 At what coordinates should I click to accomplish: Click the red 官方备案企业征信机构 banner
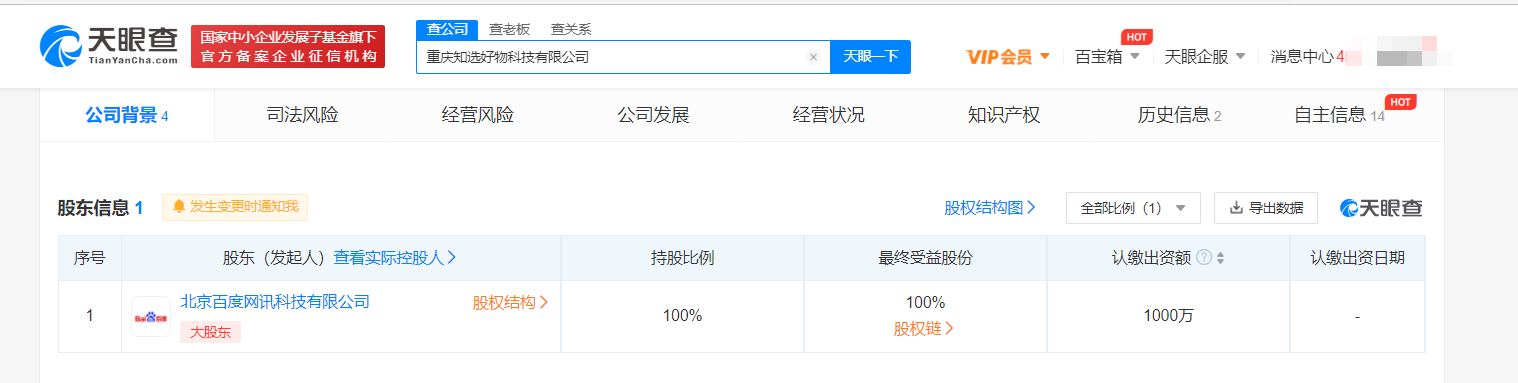coord(288,46)
